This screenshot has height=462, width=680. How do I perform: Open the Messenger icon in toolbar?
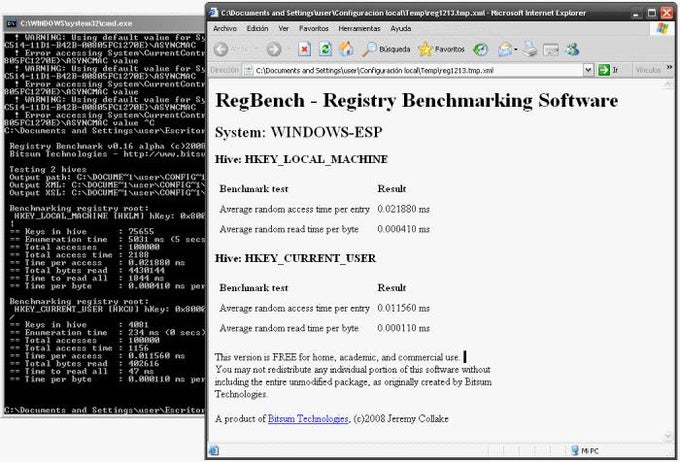572,49
